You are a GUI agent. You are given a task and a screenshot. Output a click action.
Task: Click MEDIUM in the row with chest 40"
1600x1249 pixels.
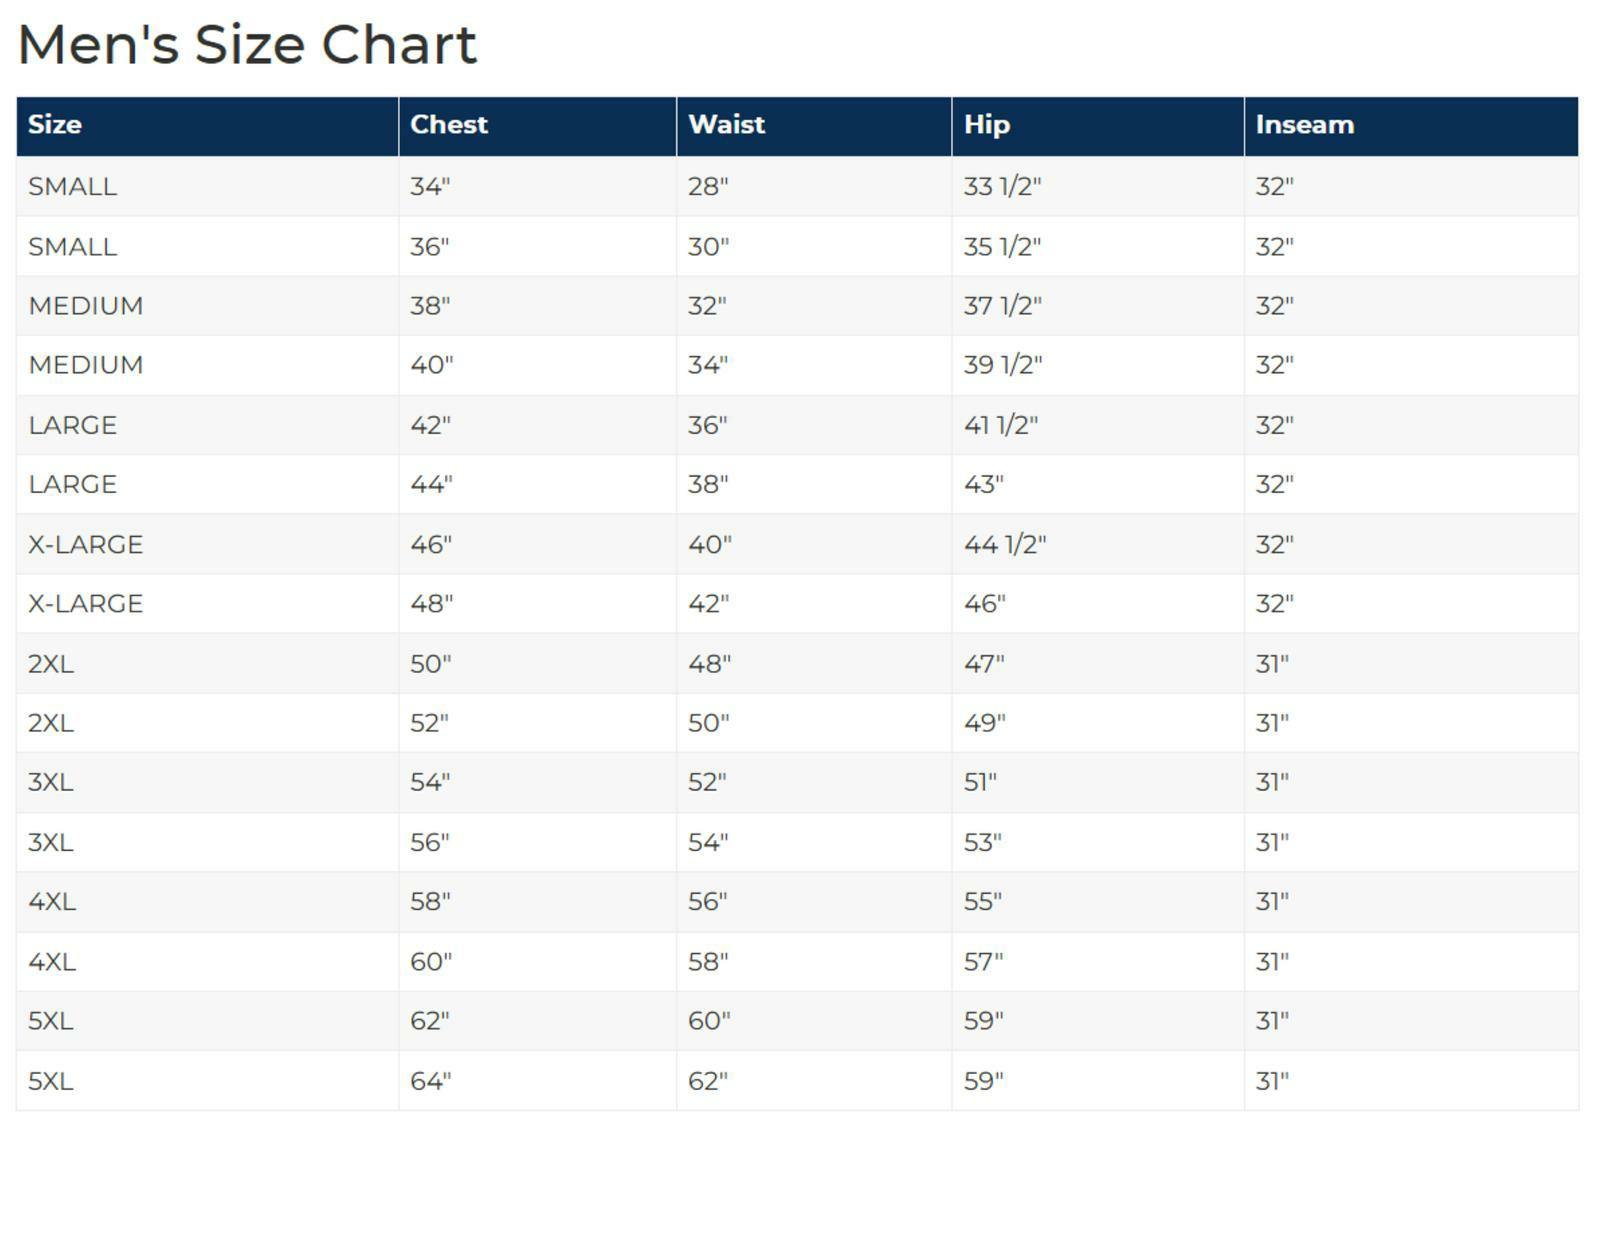tap(85, 365)
